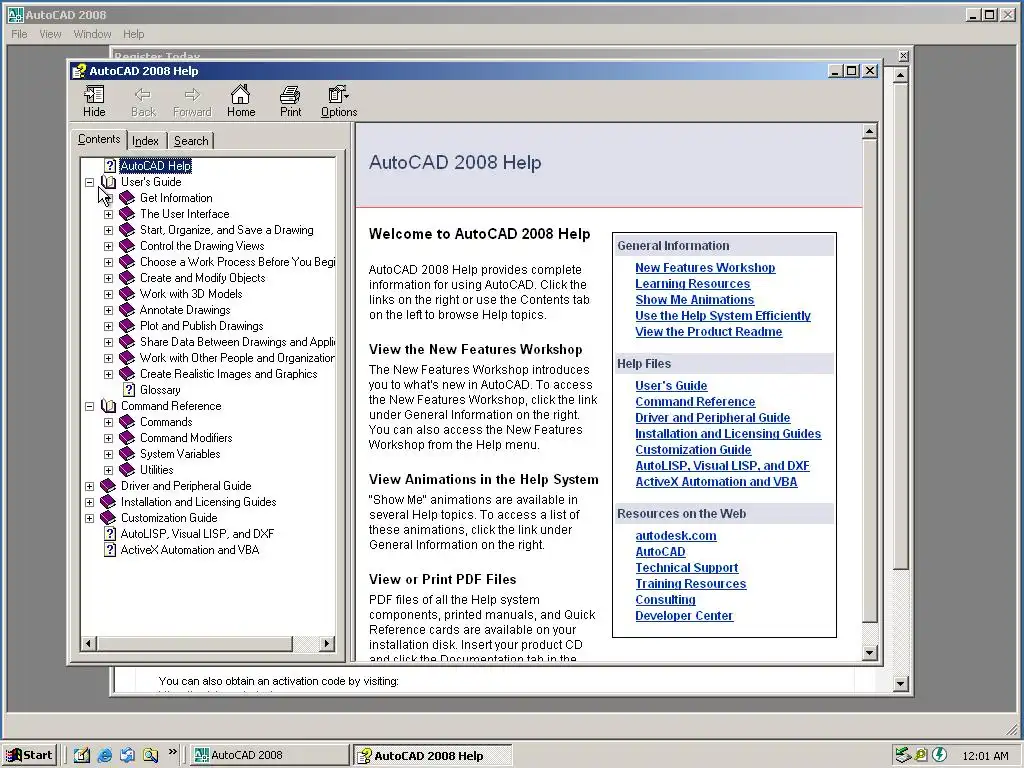Click the book icon beside System Variables
Image resolution: width=1024 pixels, height=768 pixels.
tap(127, 454)
